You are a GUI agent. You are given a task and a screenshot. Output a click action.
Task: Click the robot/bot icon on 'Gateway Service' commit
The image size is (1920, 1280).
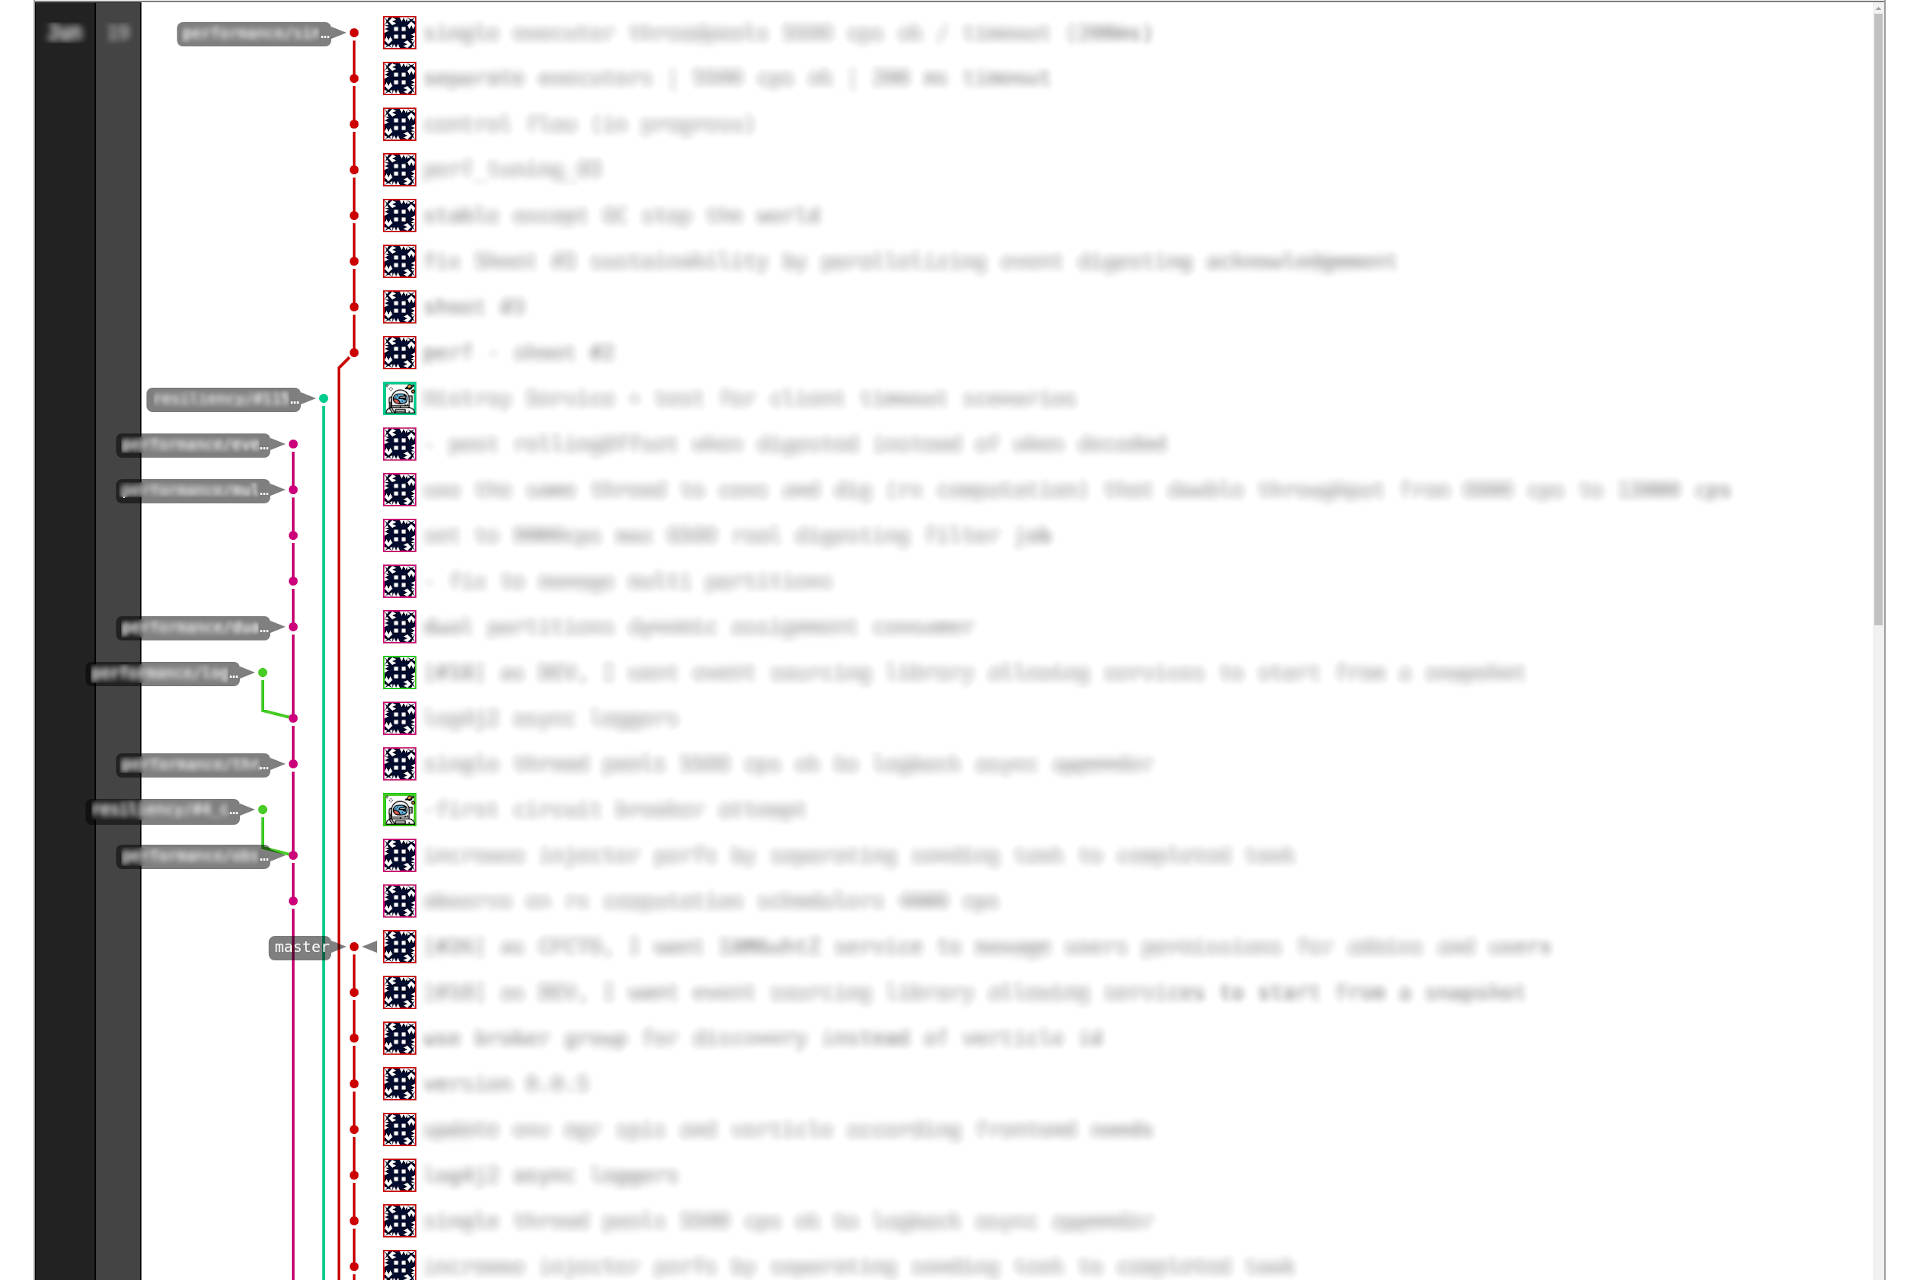400,397
